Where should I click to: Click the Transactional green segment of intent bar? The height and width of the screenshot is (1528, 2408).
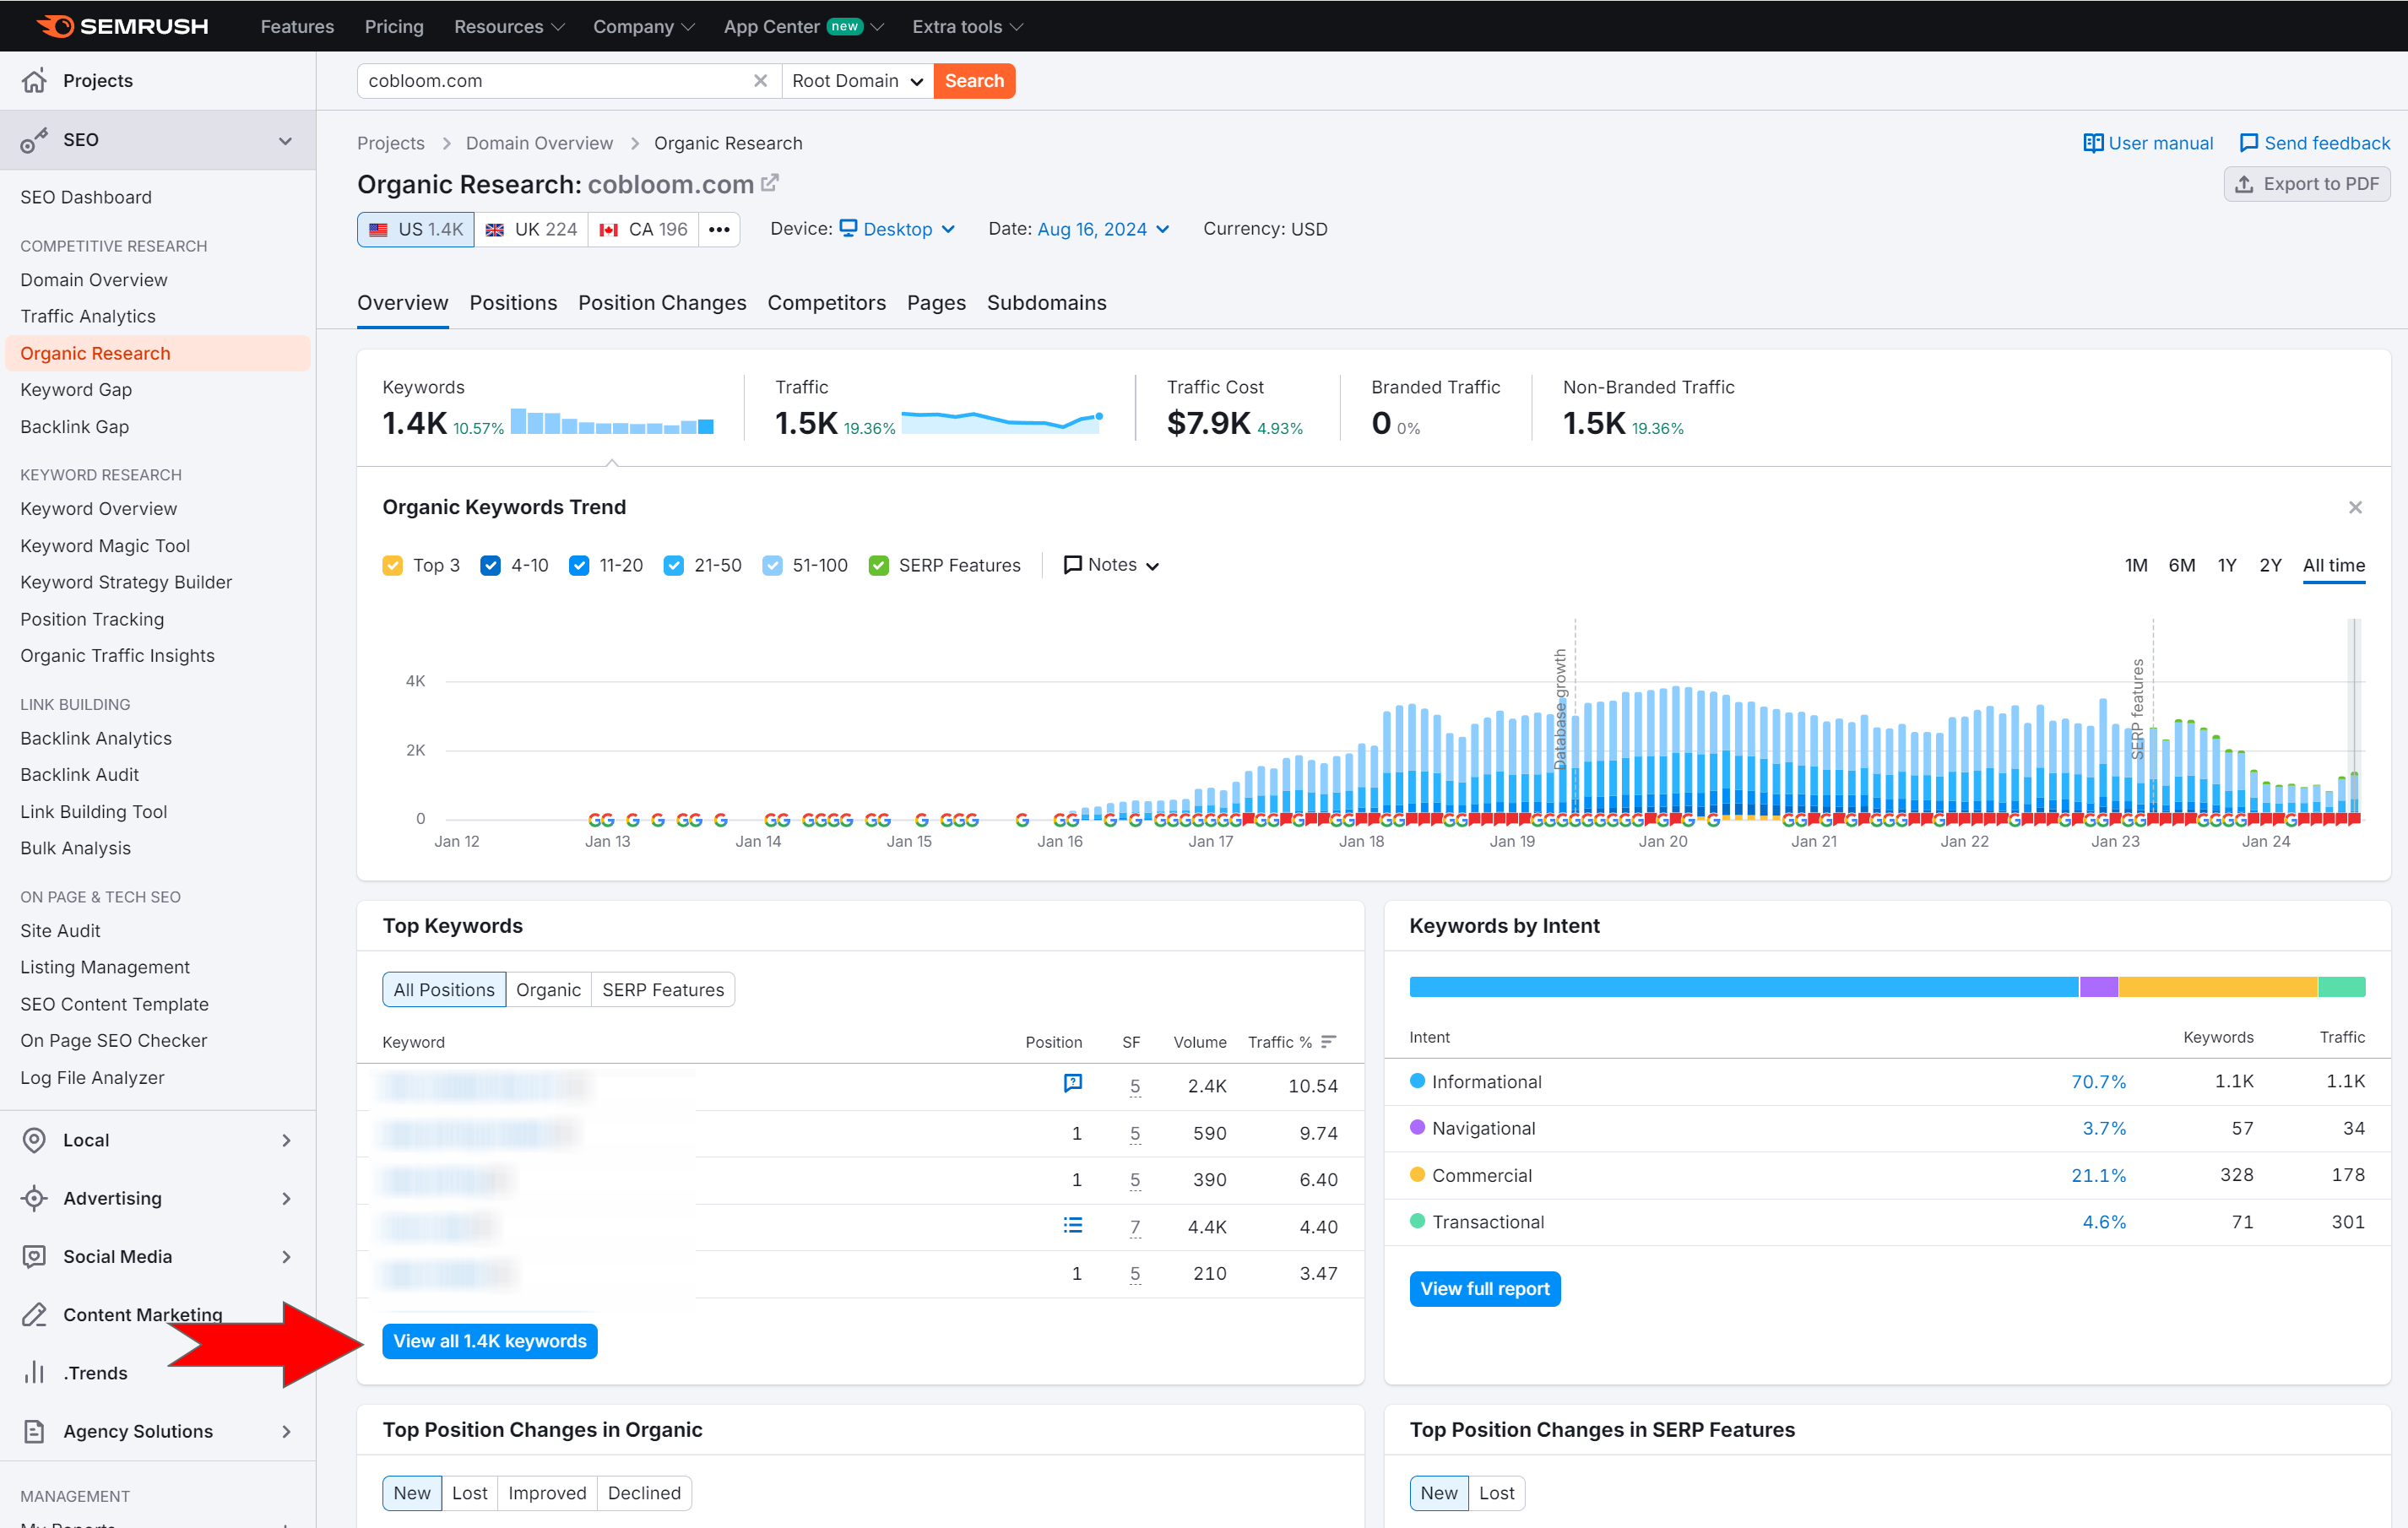[2342, 987]
